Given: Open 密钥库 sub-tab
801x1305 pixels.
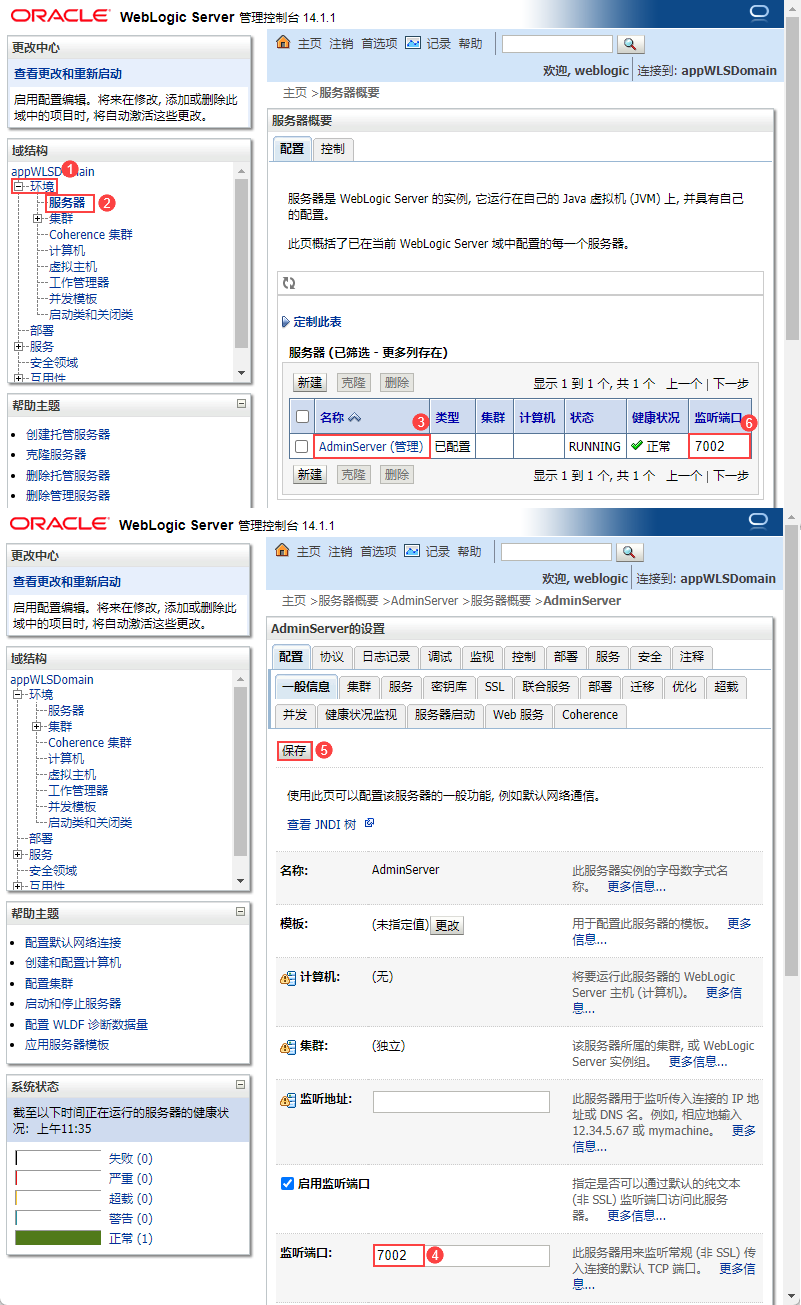Looking at the screenshot, I should (x=449, y=687).
